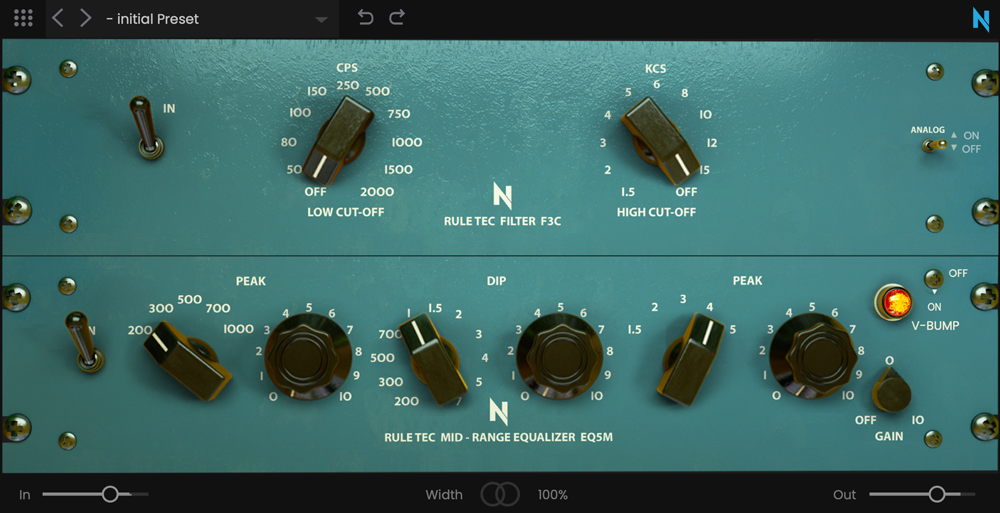
Task: Click the OFF label beside Analog switch
Action: click(x=971, y=149)
